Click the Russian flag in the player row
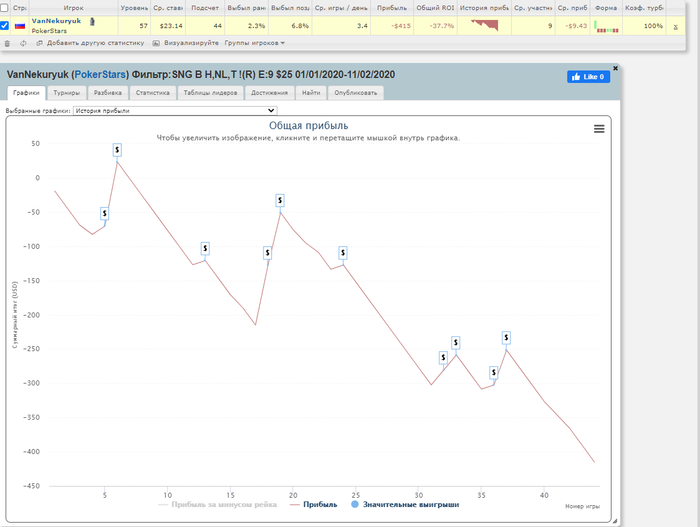Viewport: 700px width, 527px height. coord(20,26)
